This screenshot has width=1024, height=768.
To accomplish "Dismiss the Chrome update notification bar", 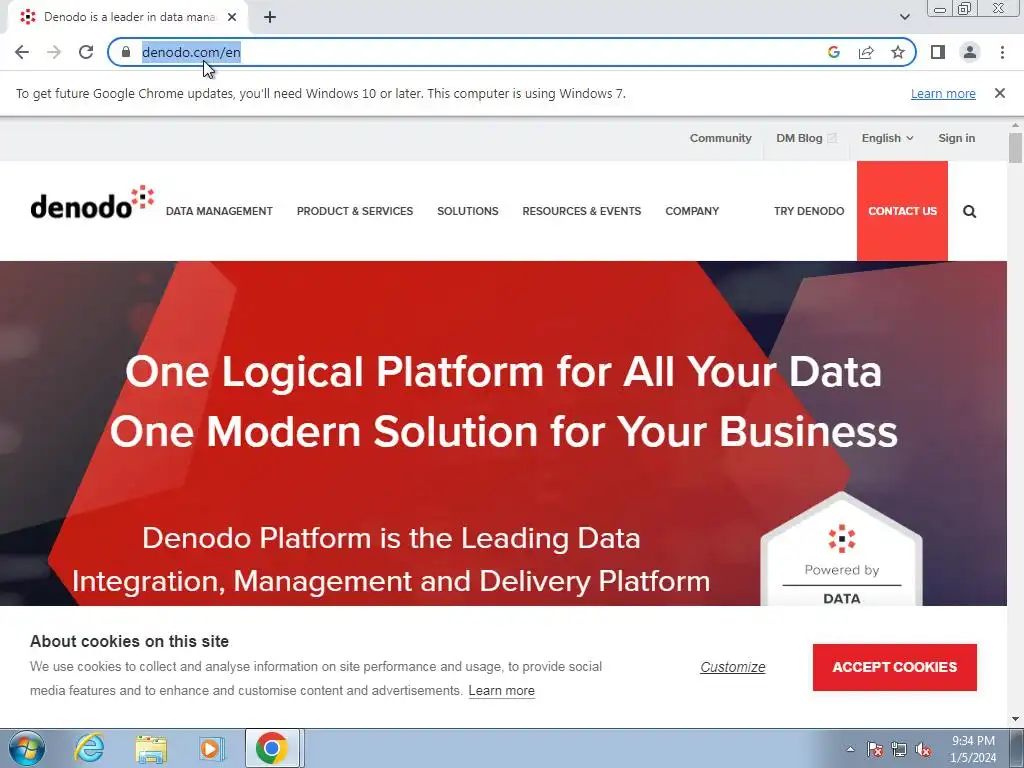I will (1000, 93).
